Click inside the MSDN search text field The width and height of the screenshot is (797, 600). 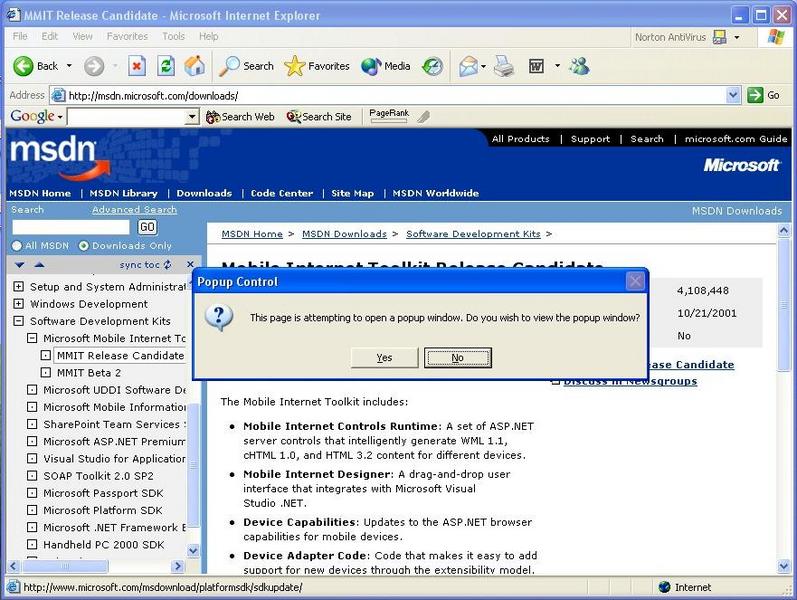click(71, 227)
